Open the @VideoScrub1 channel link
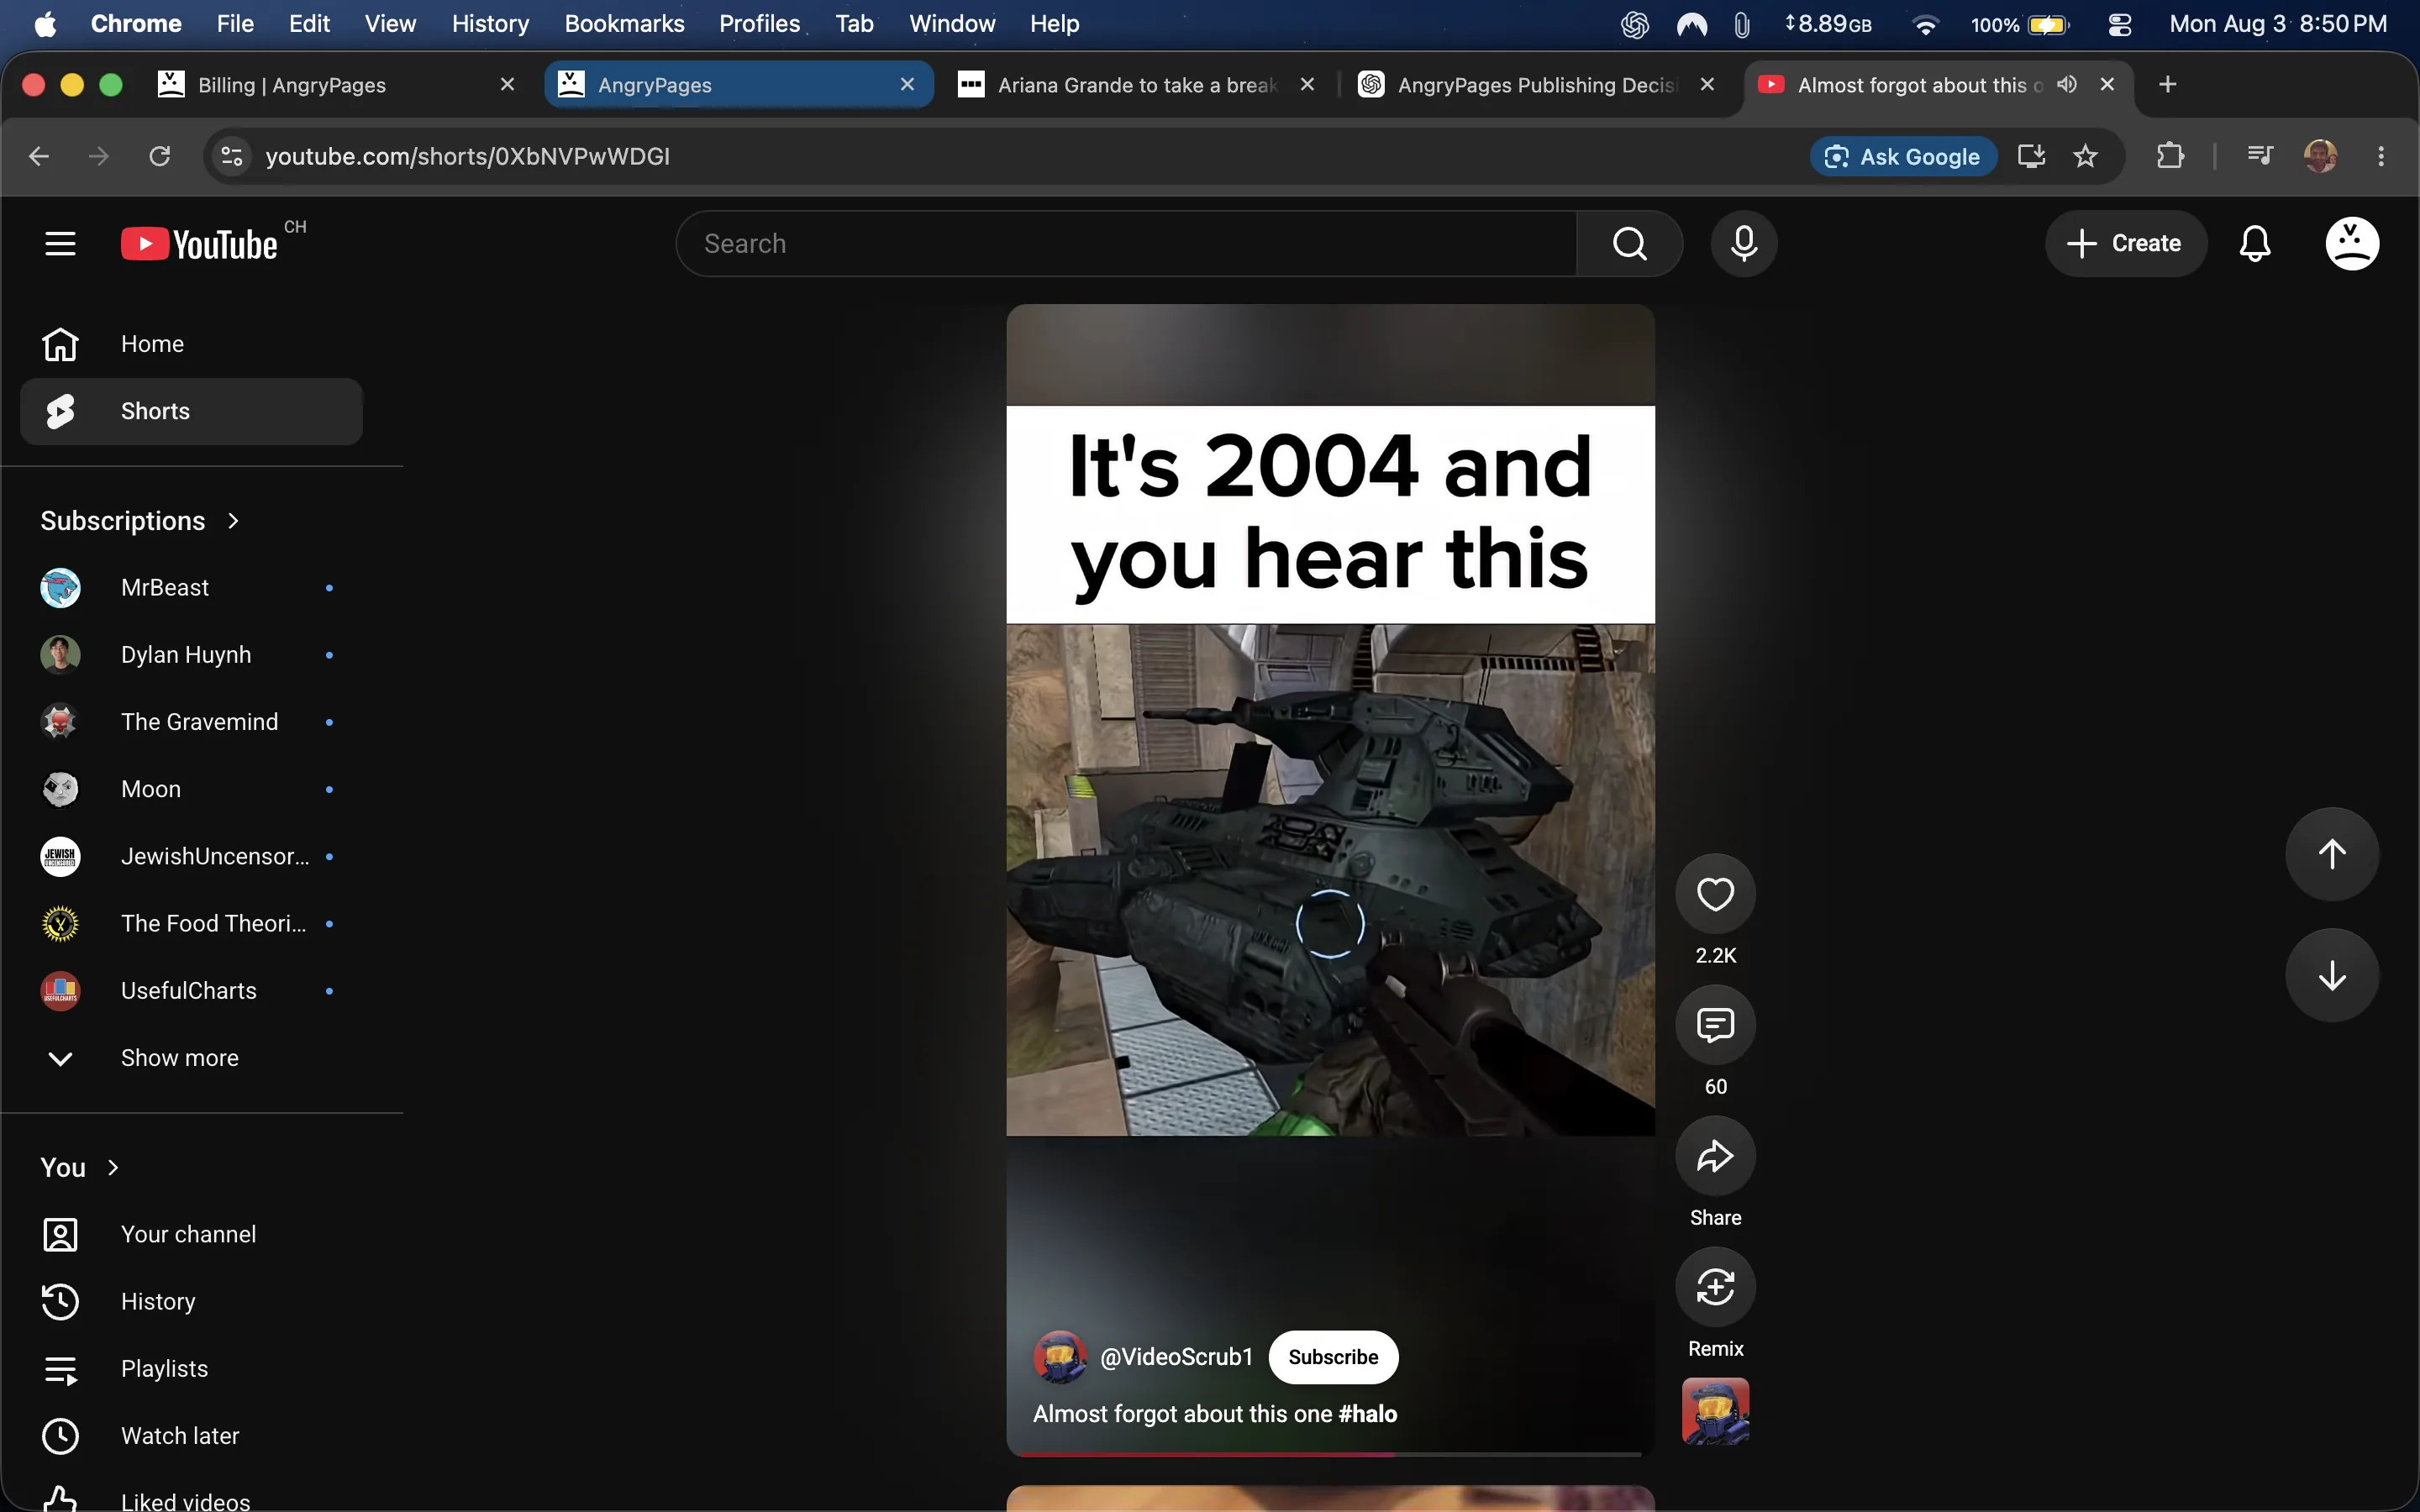 point(1176,1357)
